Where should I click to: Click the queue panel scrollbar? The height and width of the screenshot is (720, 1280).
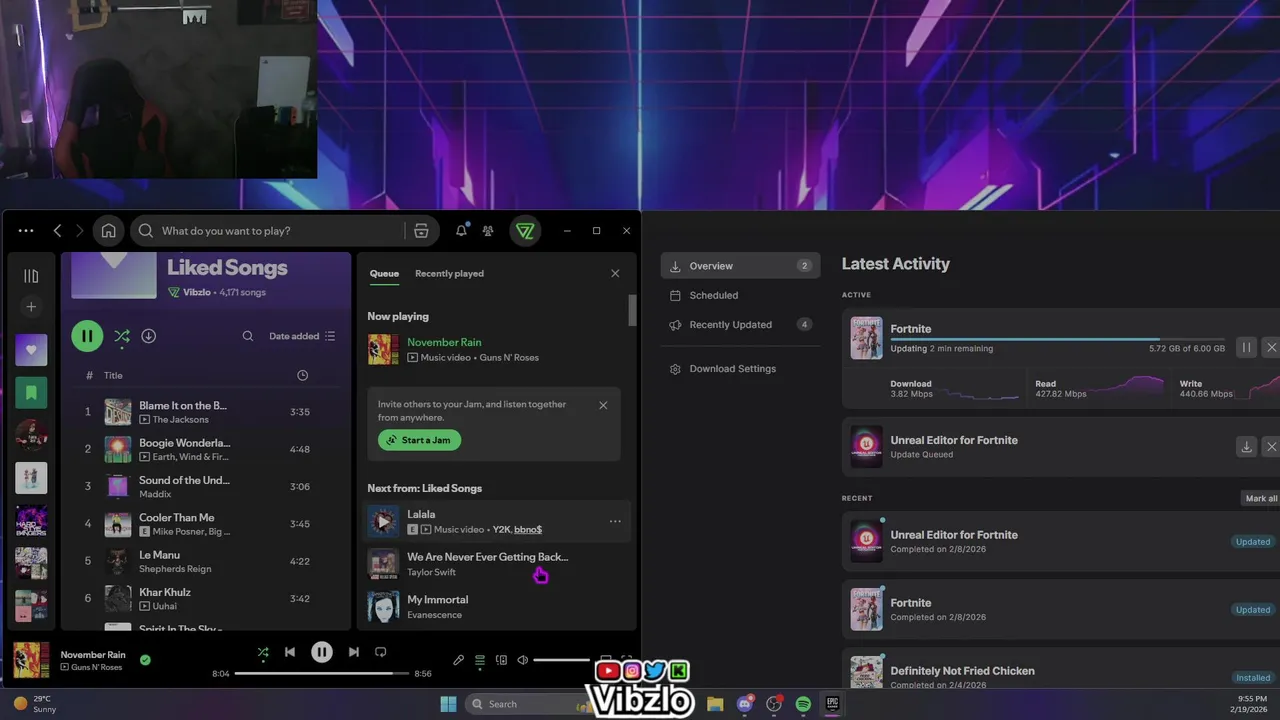[x=632, y=310]
